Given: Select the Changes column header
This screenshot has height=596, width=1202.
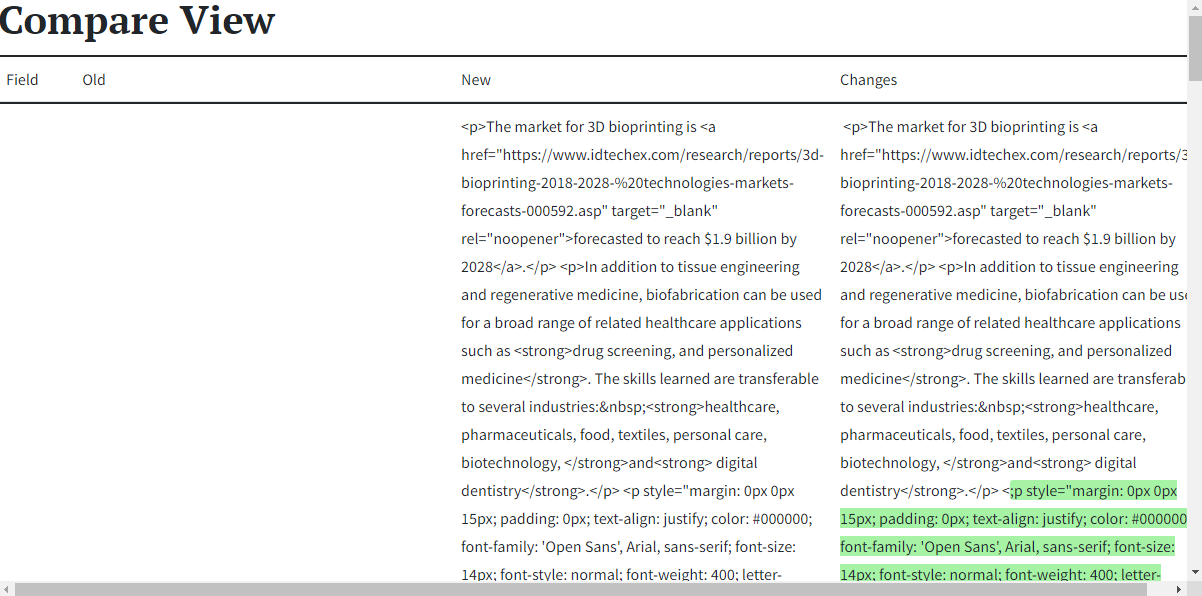Looking at the screenshot, I should 868,80.
